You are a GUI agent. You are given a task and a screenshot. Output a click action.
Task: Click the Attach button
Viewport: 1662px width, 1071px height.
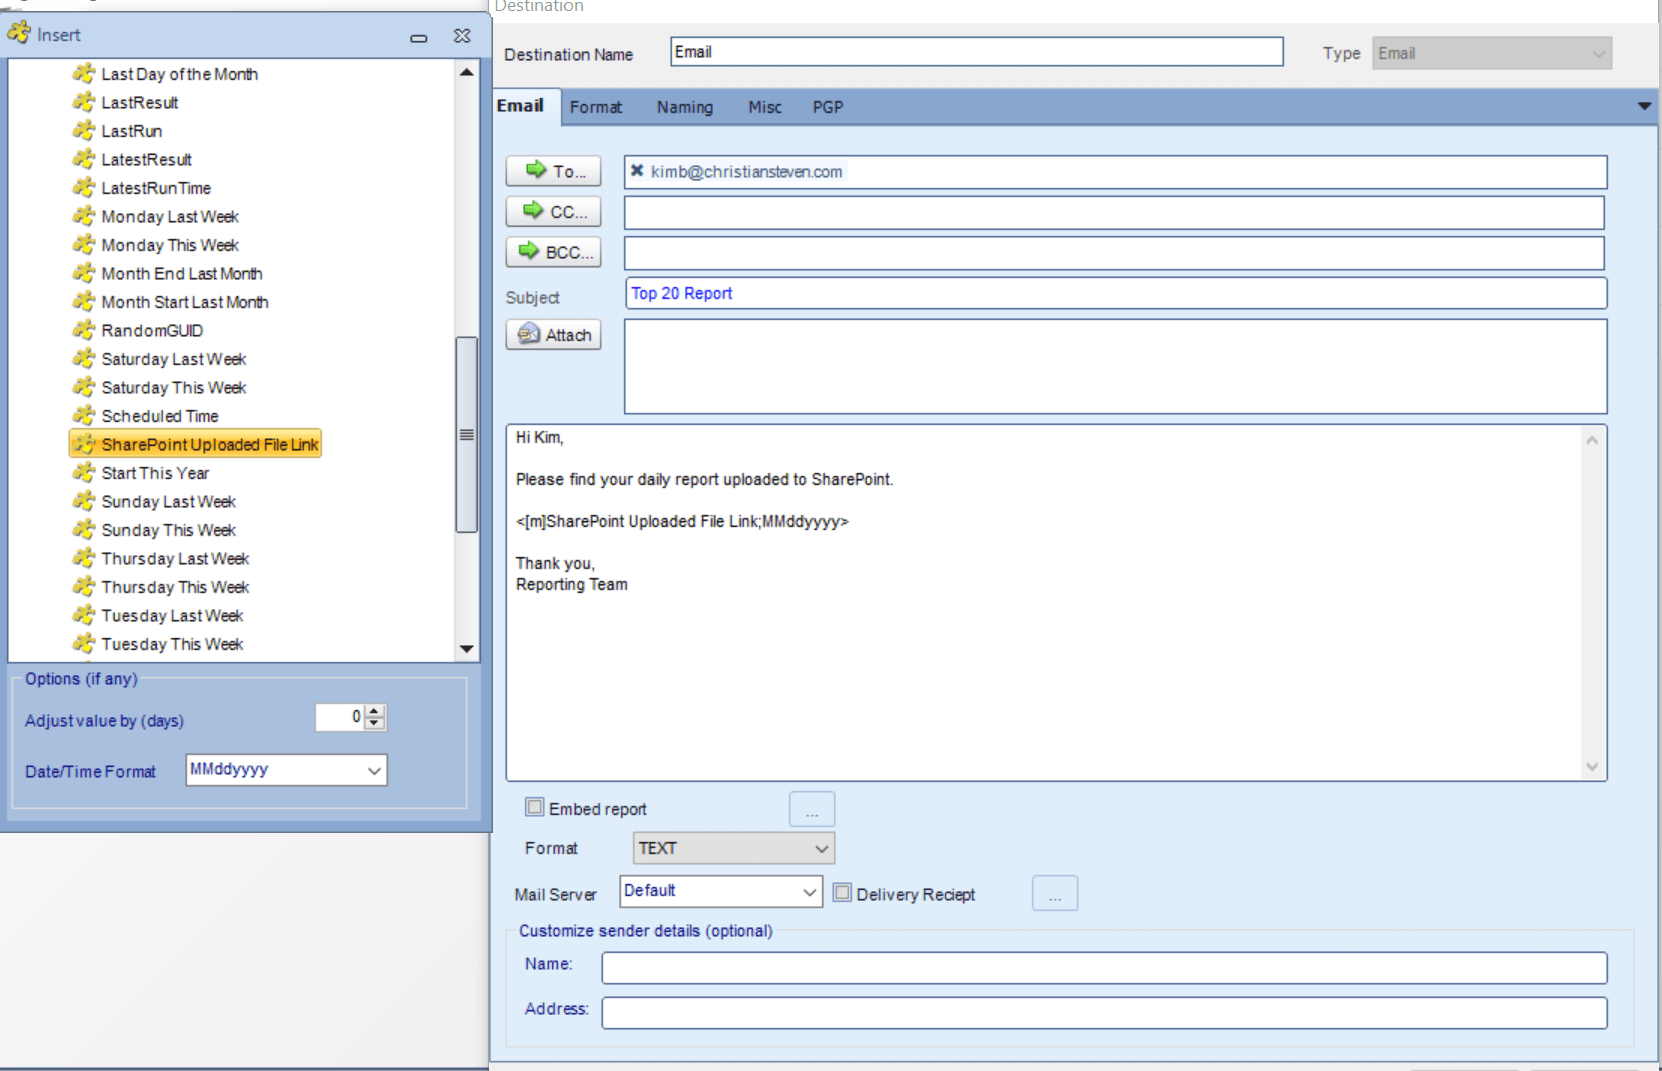click(553, 334)
